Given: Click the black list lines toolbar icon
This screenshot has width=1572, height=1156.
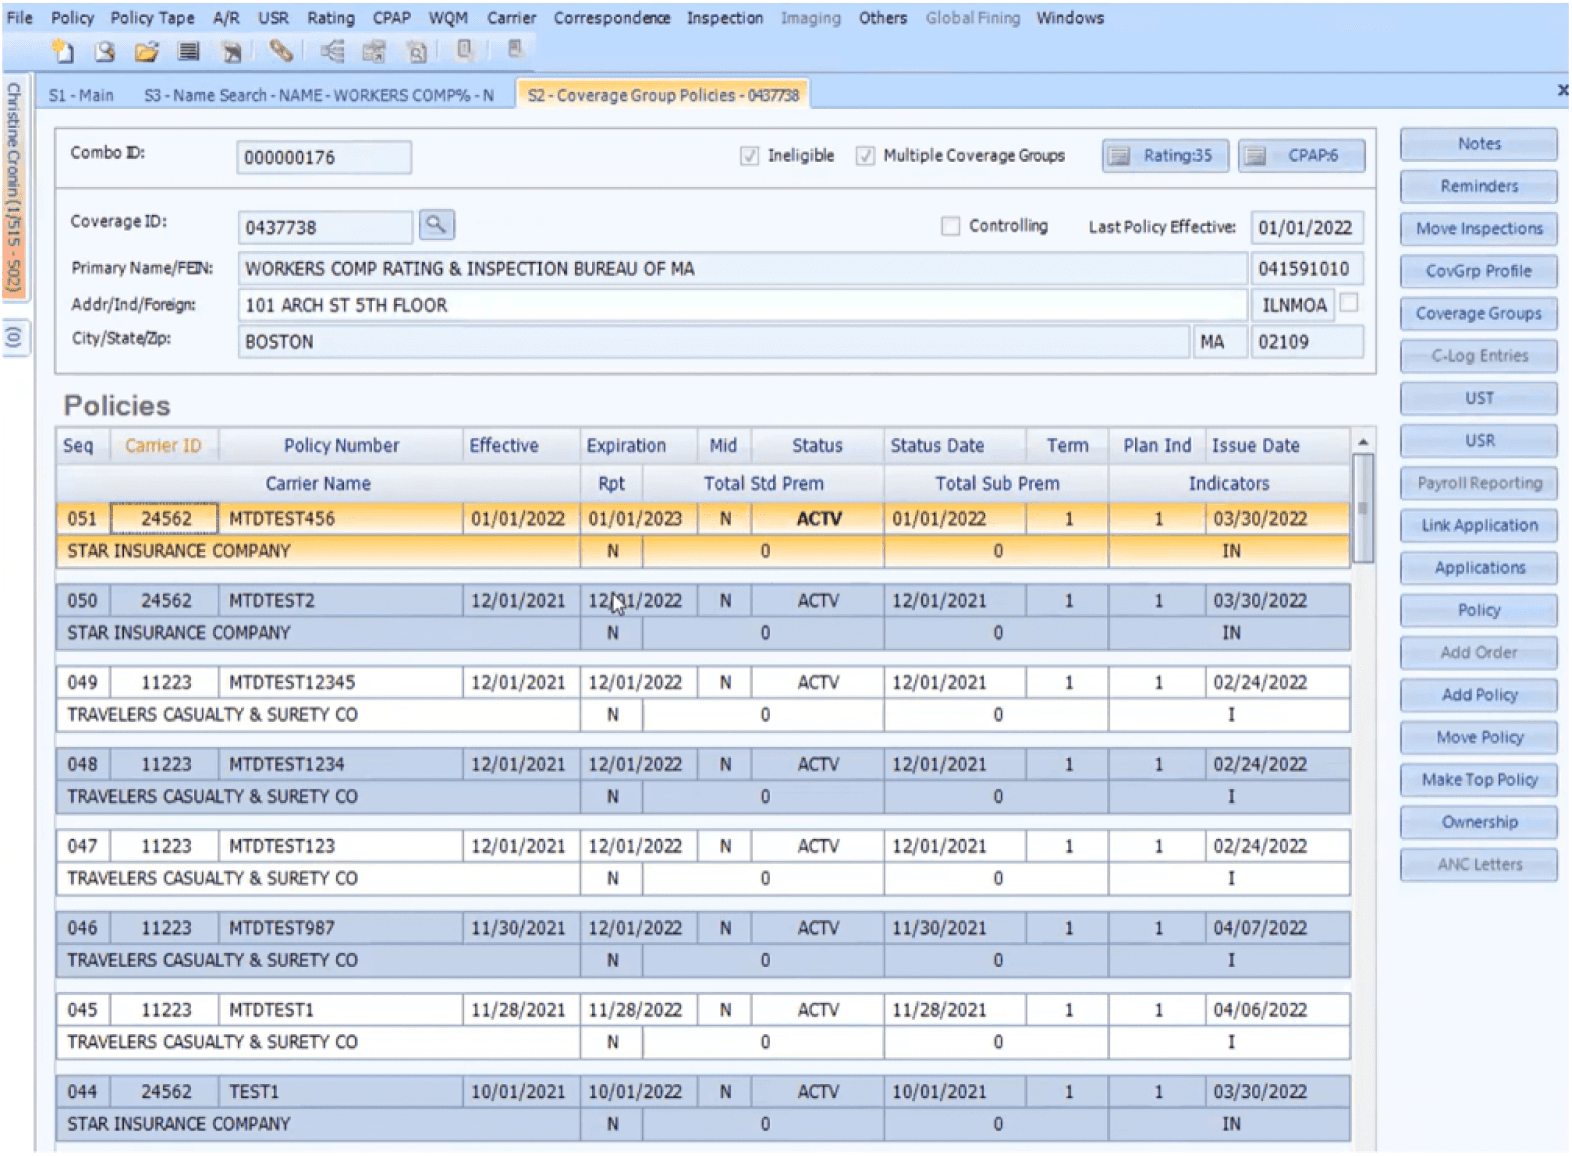Looking at the screenshot, I should click(188, 51).
